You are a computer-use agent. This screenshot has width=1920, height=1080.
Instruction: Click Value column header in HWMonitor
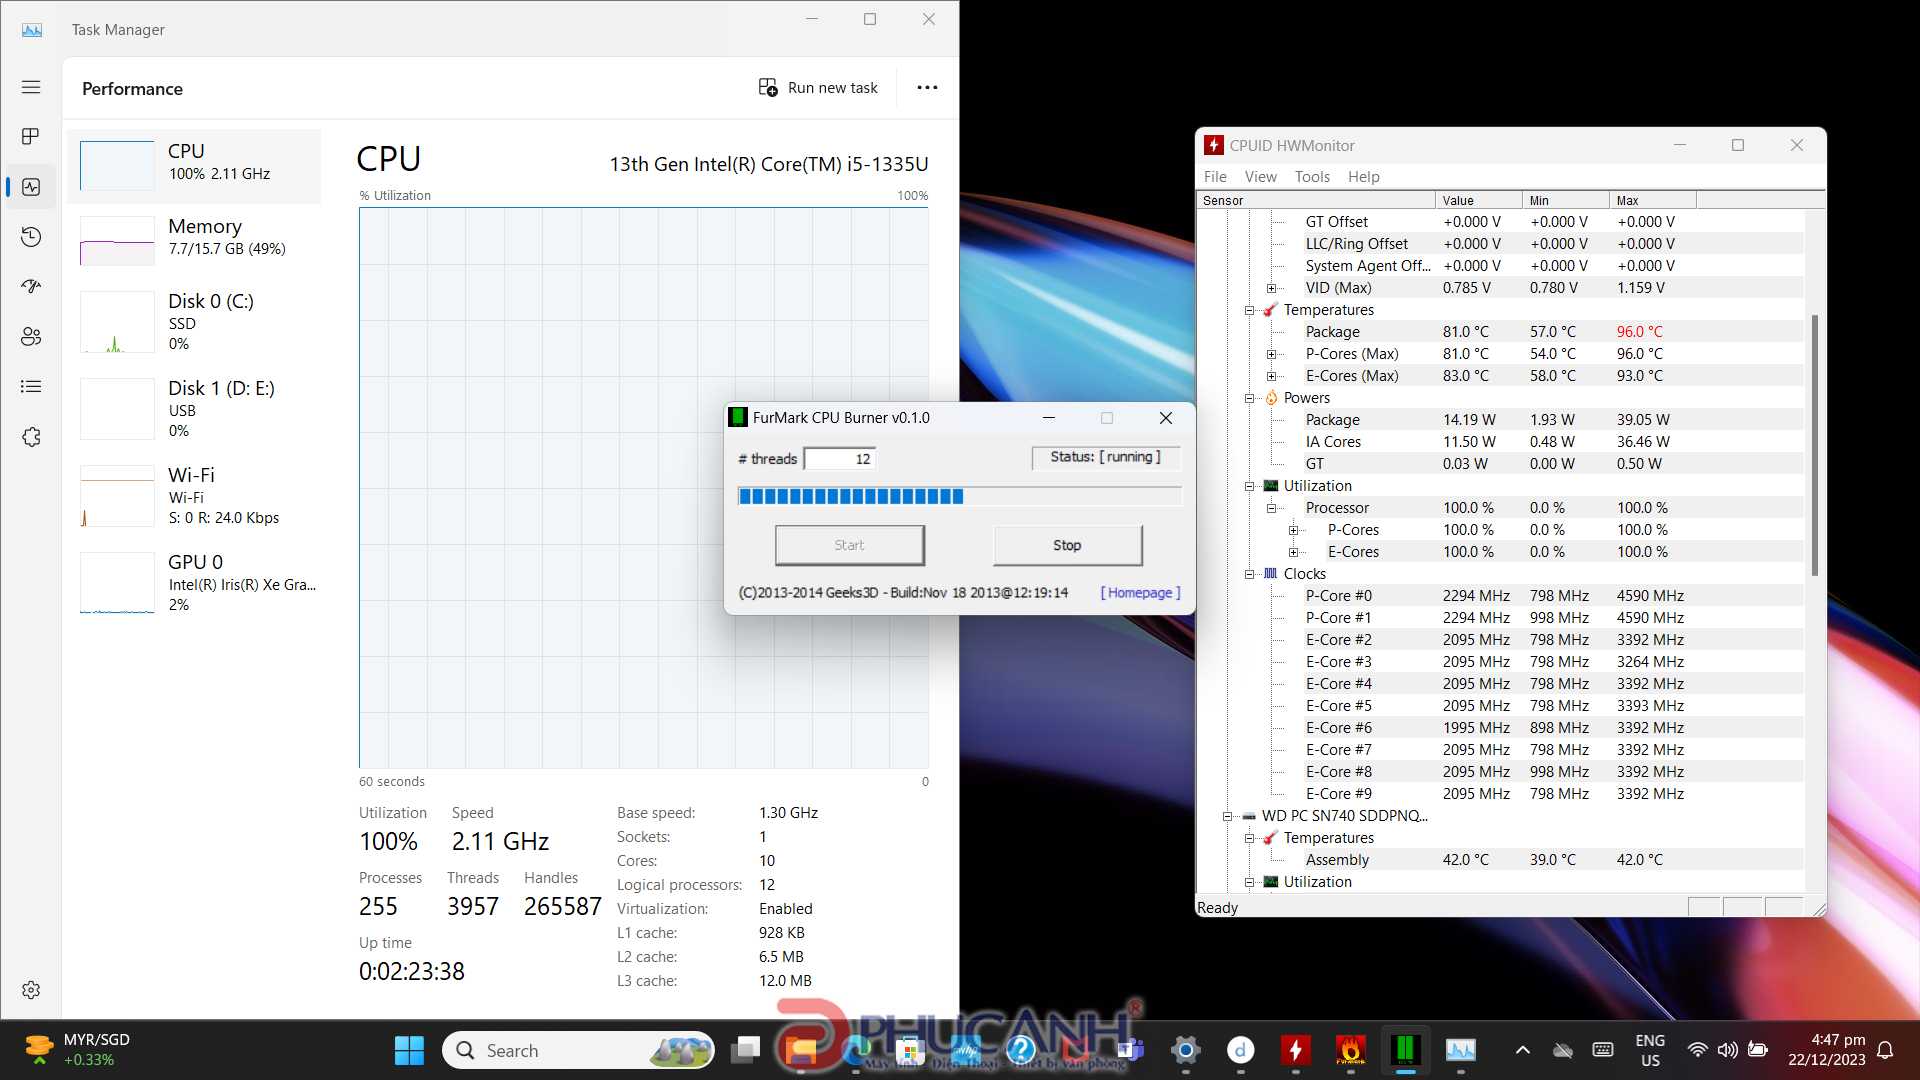point(1479,201)
